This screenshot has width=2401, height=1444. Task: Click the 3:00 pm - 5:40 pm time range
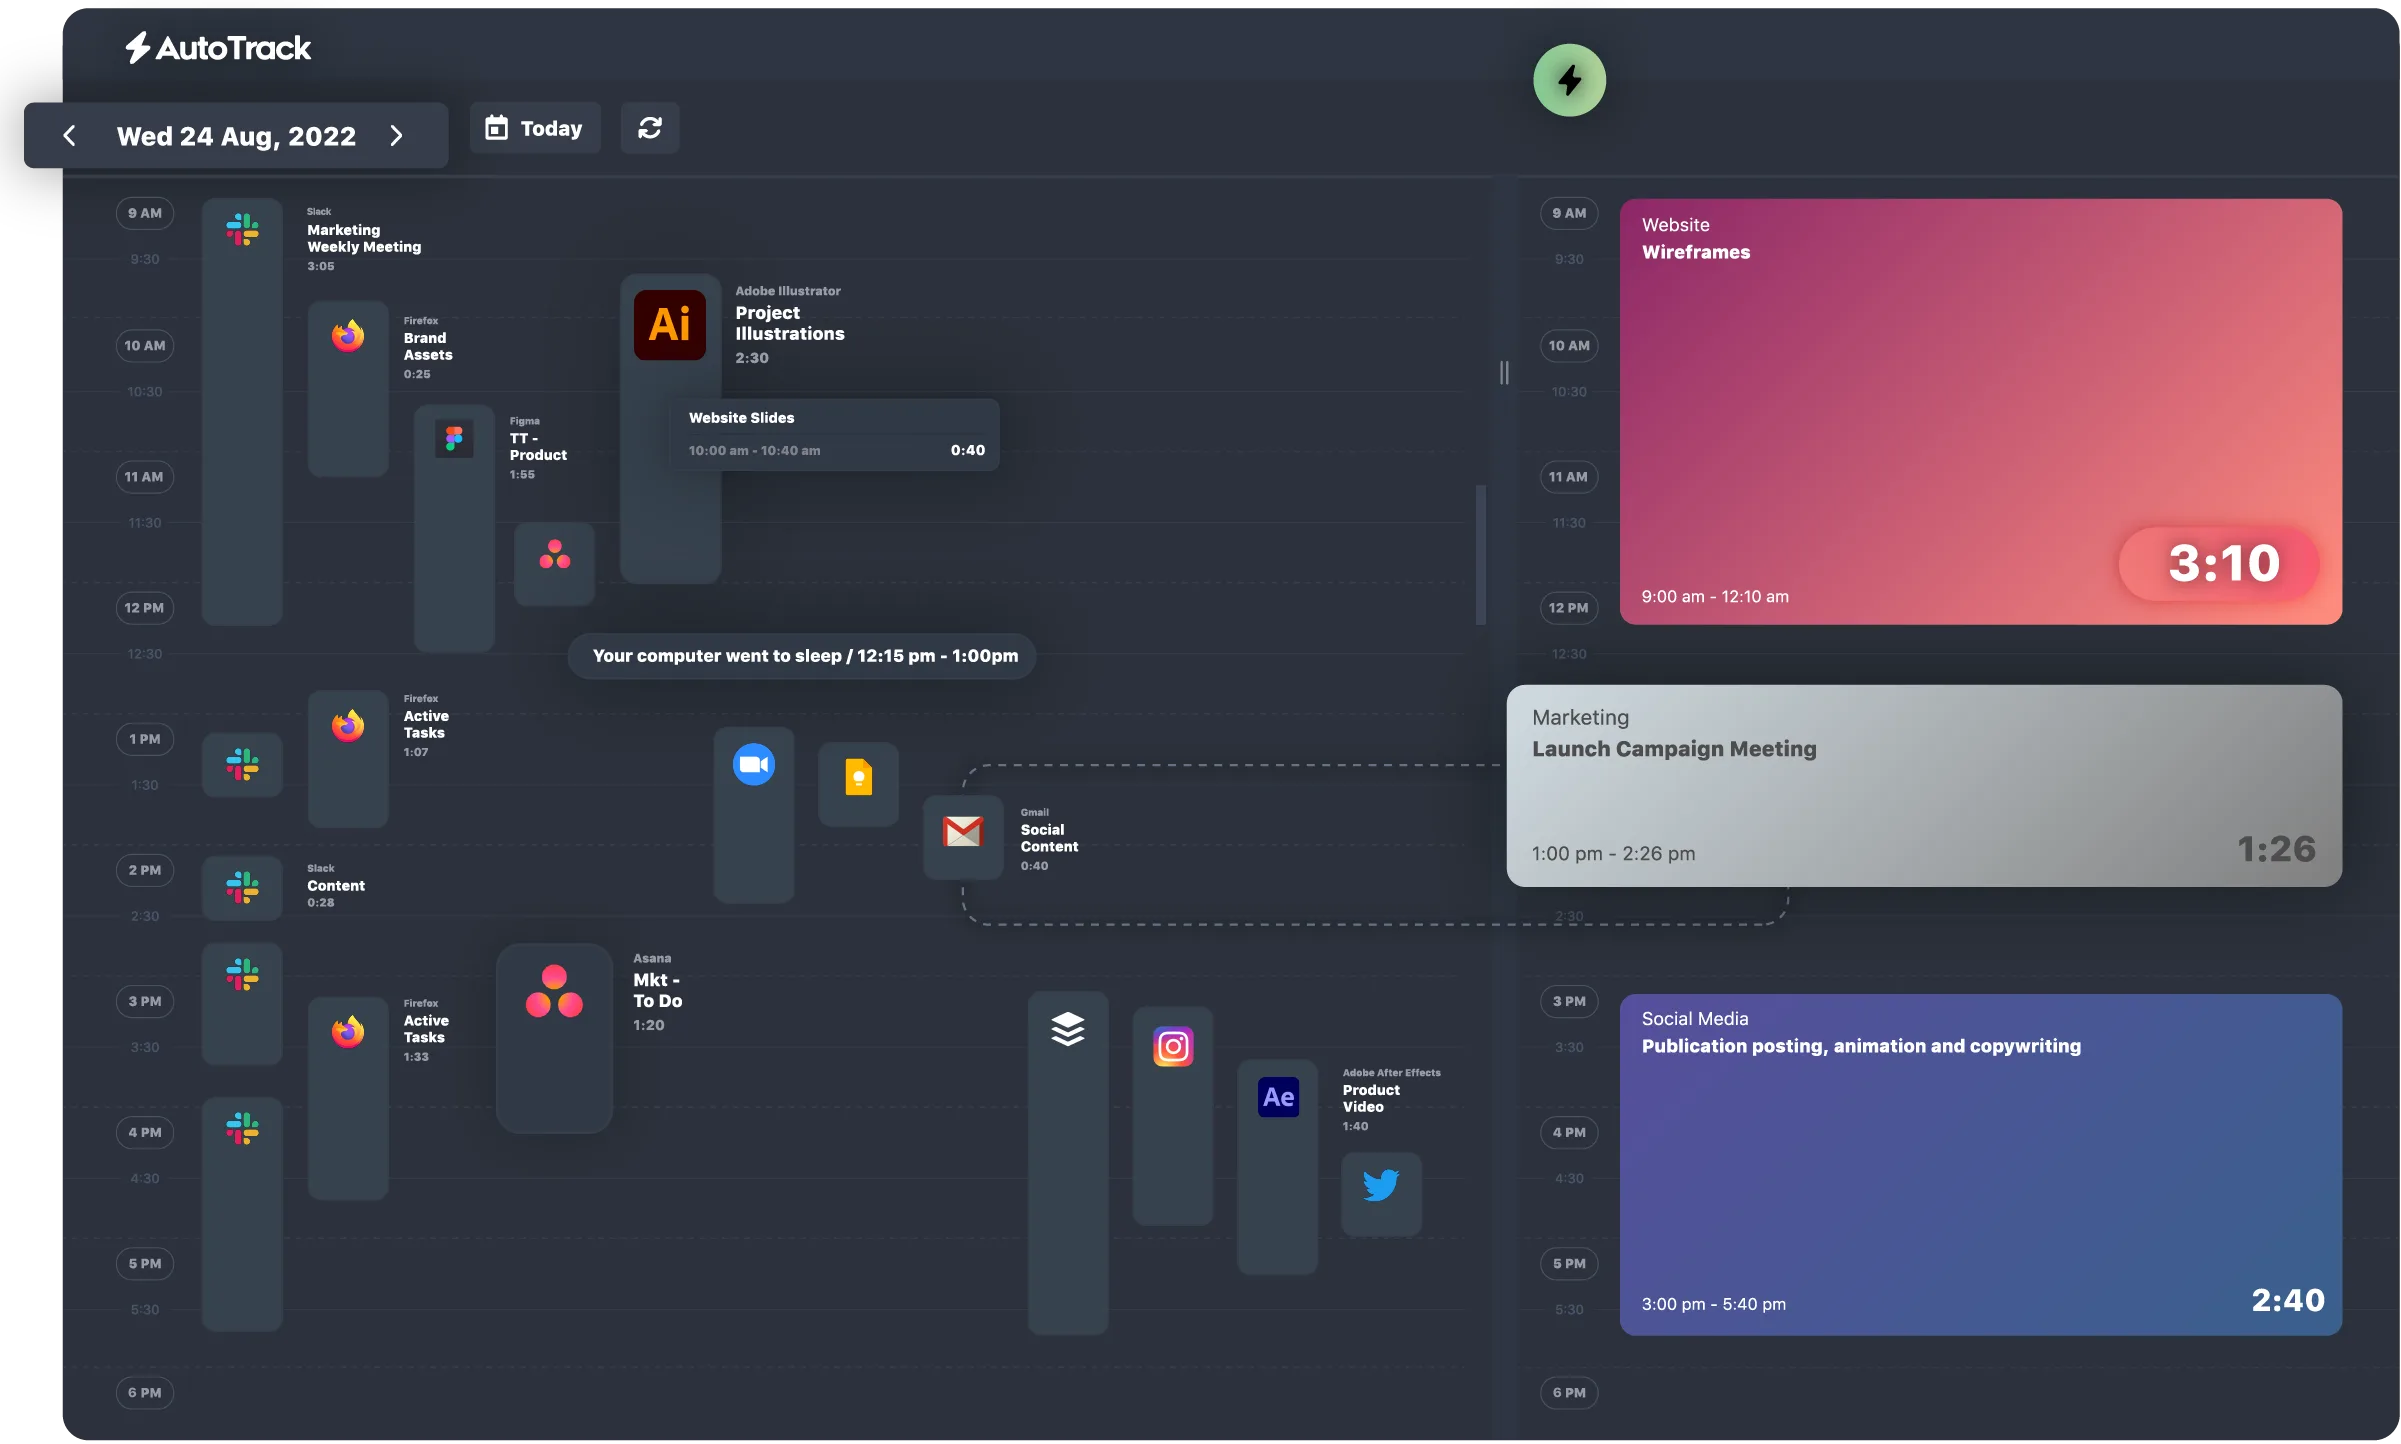point(1714,1304)
